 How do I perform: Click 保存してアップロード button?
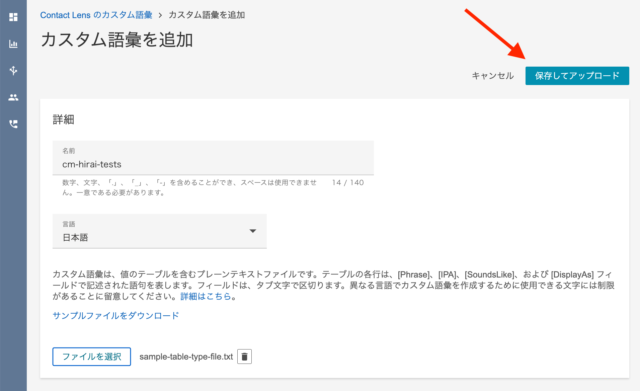pyautogui.click(x=577, y=76)
